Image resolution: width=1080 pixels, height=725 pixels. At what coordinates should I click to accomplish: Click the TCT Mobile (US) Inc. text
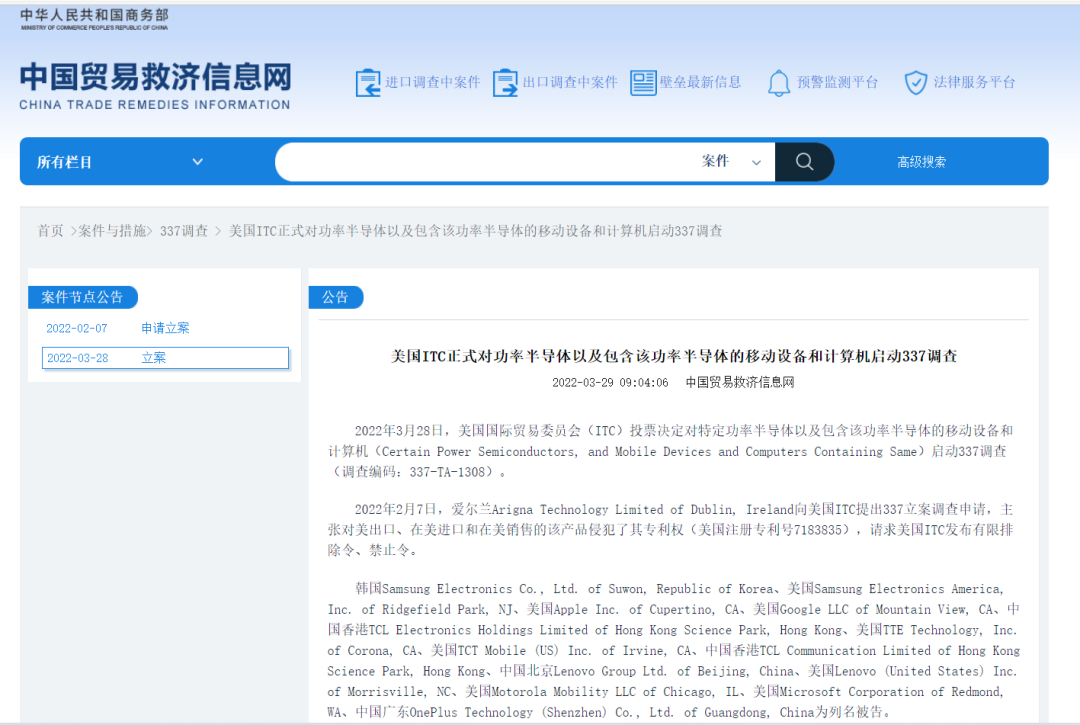(x=524, y=651)
